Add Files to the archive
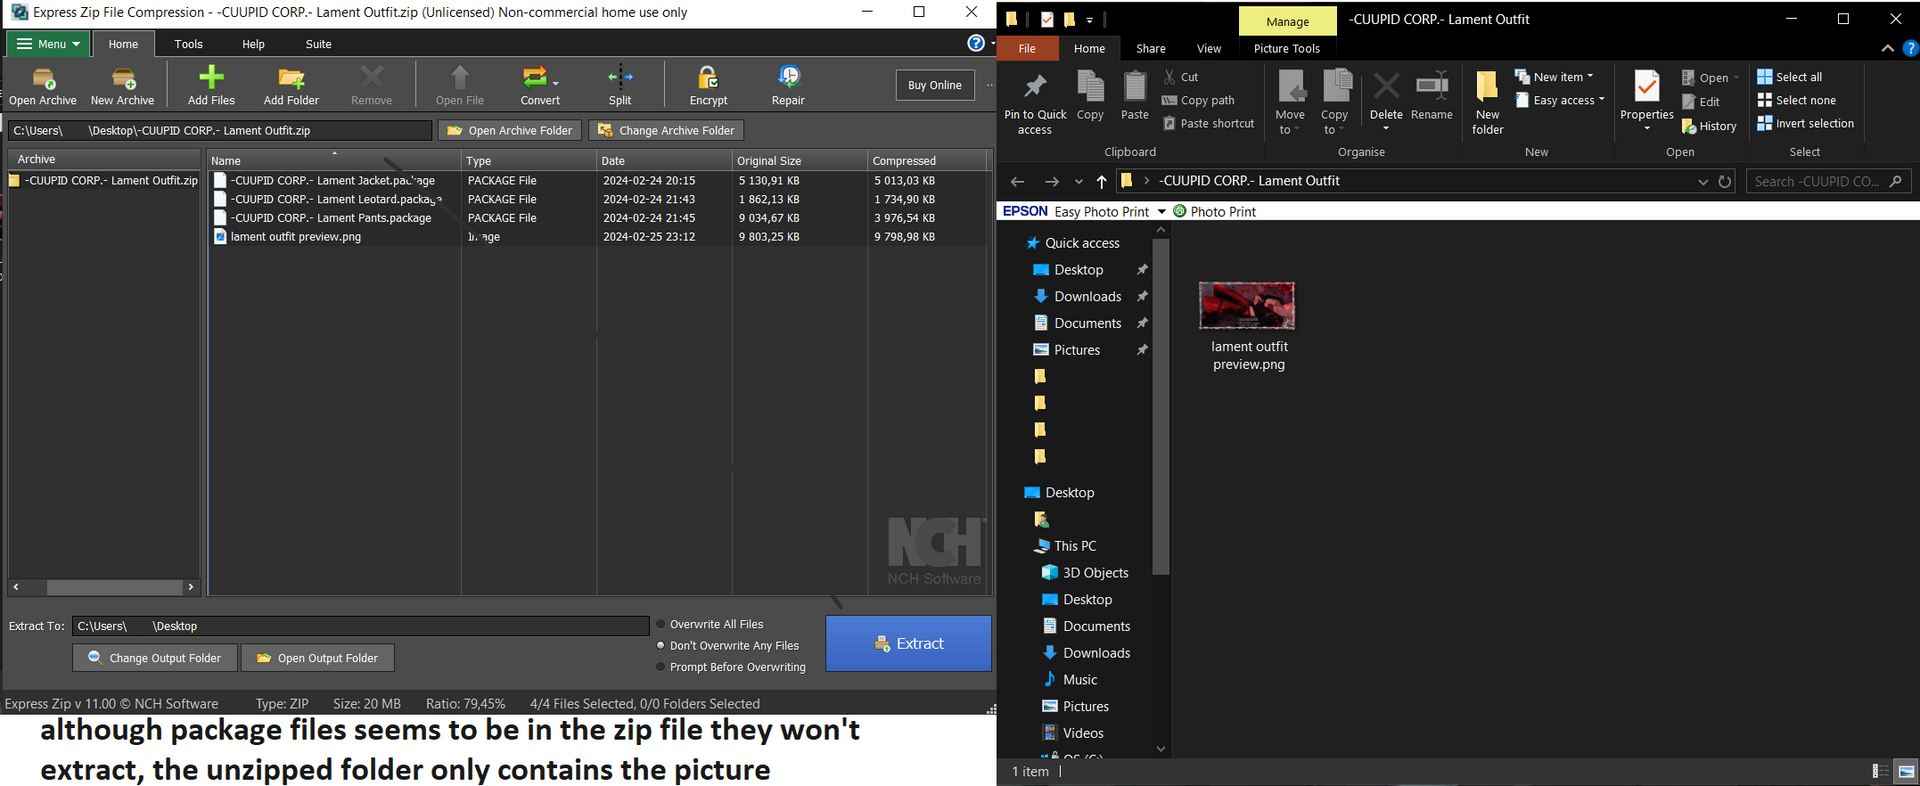Viewport: 1920px width, 786px height. coord(211,86)
